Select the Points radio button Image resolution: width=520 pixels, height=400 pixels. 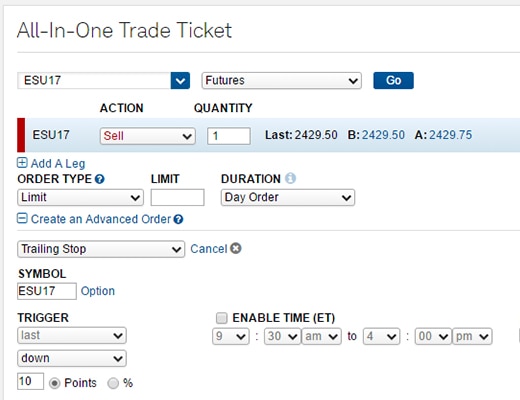pyautogui.click(x=54, y=383)
